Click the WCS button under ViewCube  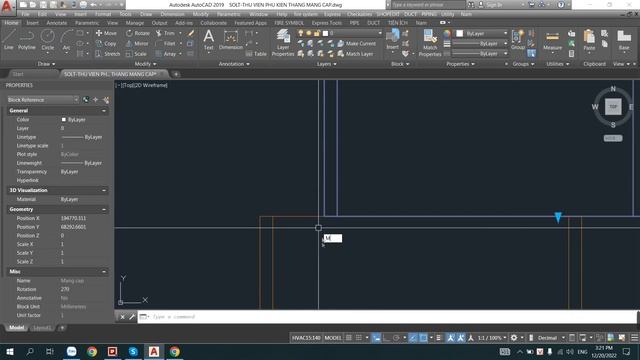tap(613, 138)
